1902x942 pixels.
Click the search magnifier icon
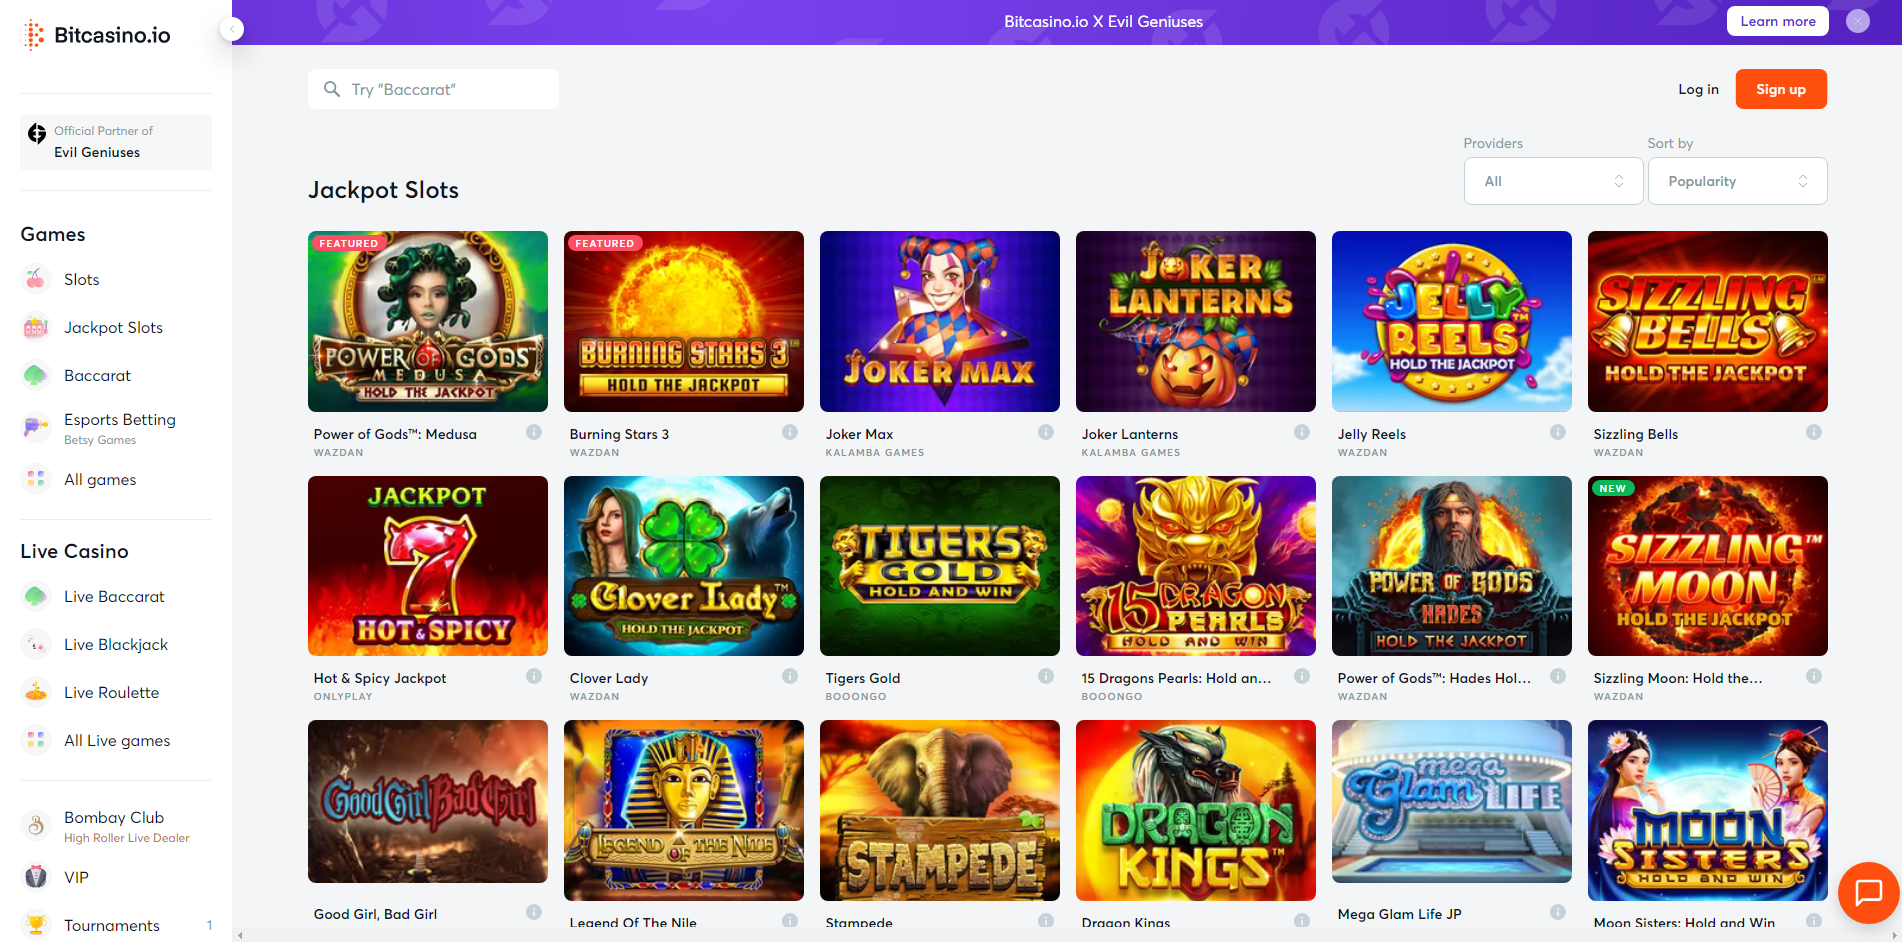coord(332,89)
